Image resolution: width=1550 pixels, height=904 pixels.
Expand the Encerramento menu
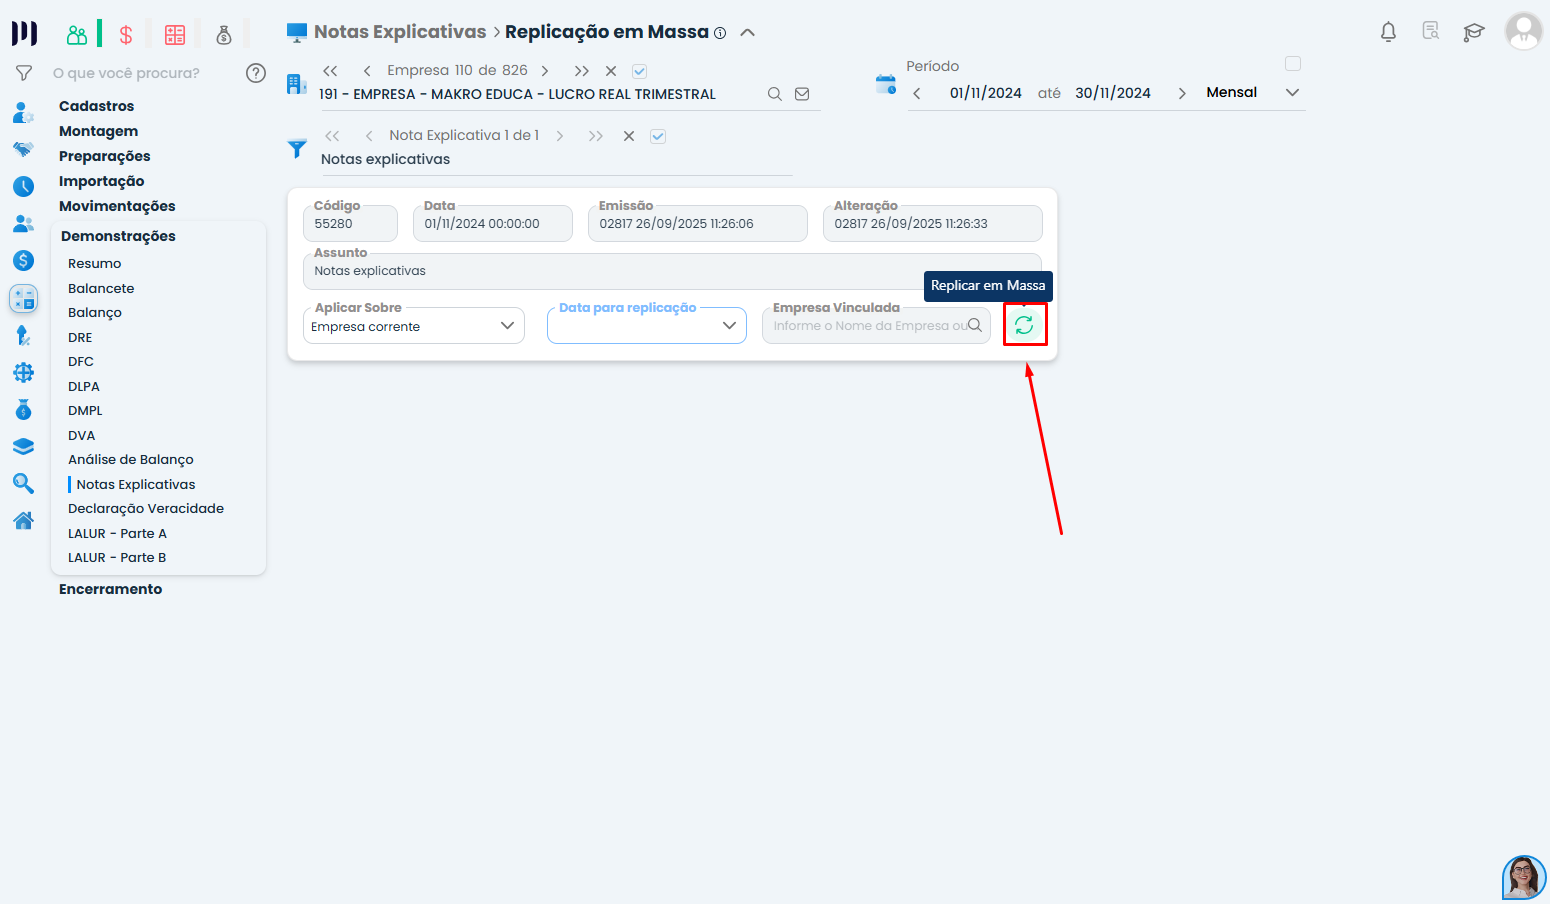pos(110,589)
